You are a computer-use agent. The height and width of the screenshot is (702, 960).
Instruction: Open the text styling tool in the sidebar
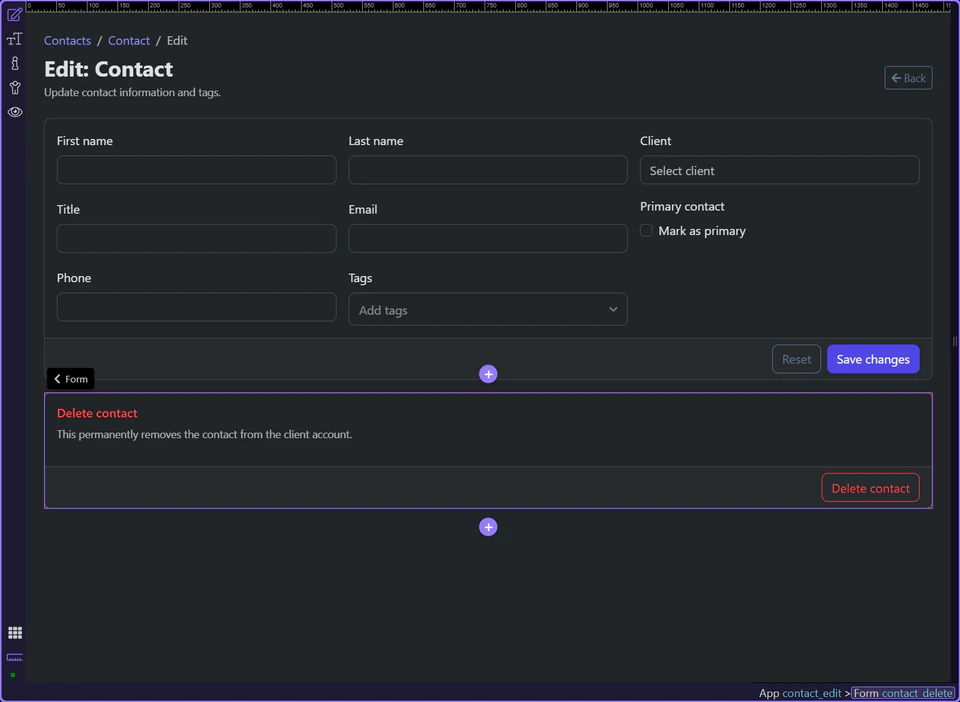pyautogui.click(x=14, y=38)
